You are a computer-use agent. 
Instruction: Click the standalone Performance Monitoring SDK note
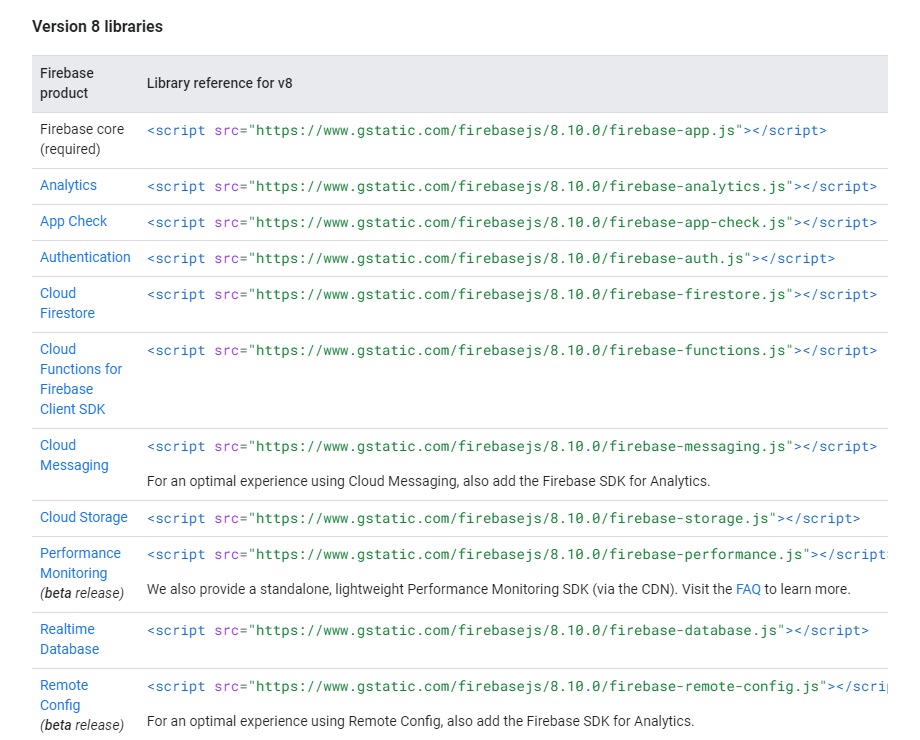499,589
